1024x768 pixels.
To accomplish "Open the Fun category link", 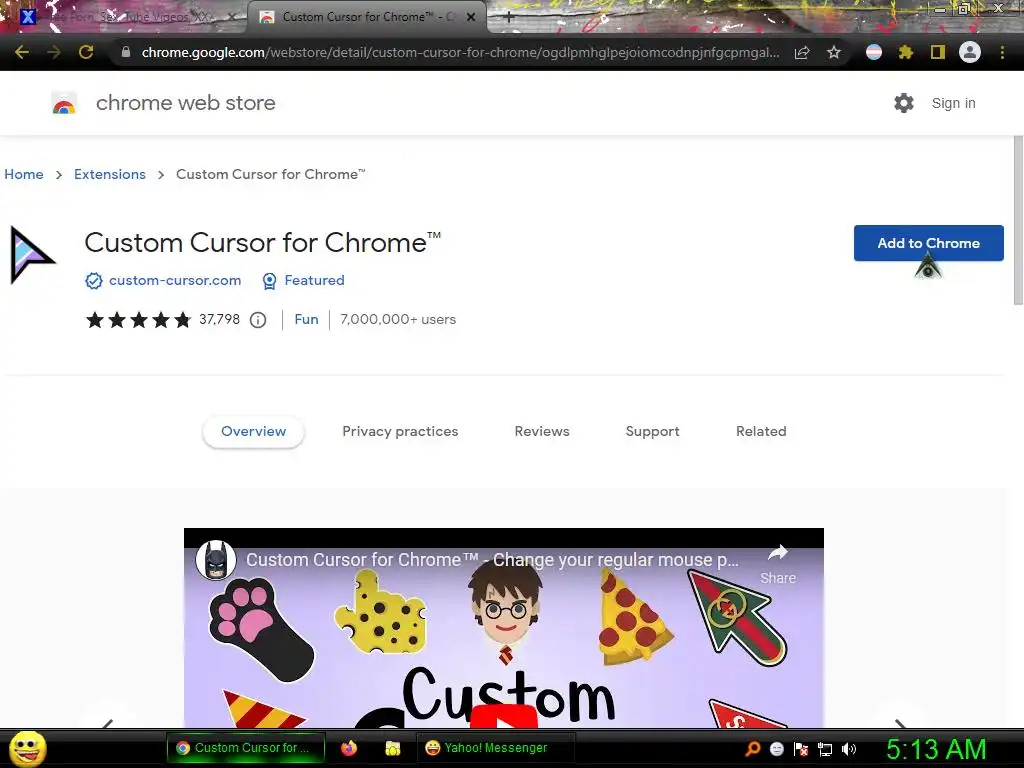I will tap(306, 319).
